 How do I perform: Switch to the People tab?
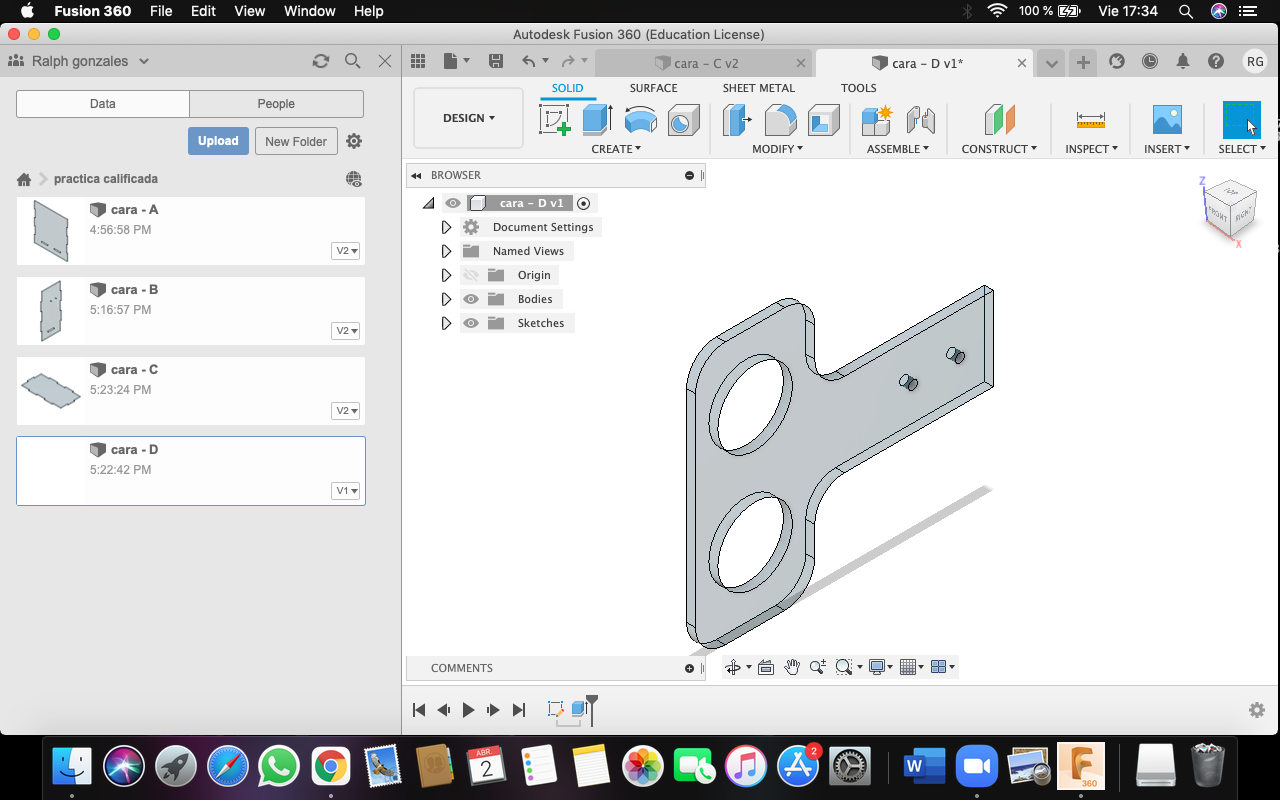(x=276, y=104)
